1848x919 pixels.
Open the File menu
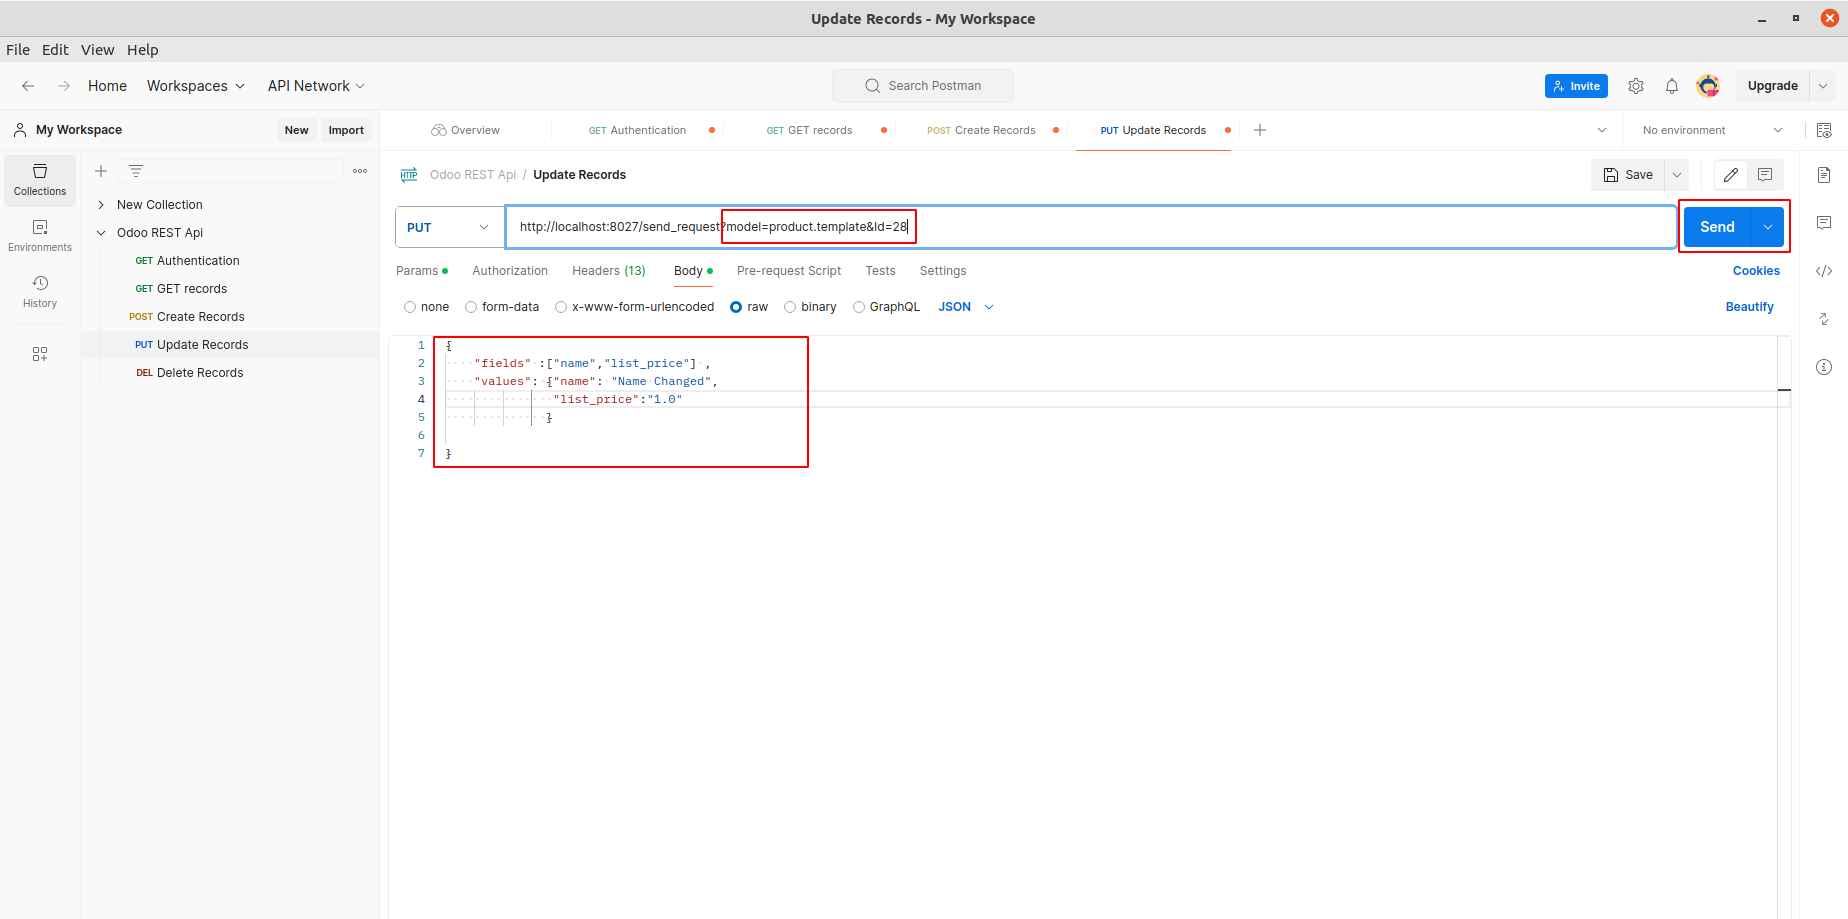tap(18, 50)
